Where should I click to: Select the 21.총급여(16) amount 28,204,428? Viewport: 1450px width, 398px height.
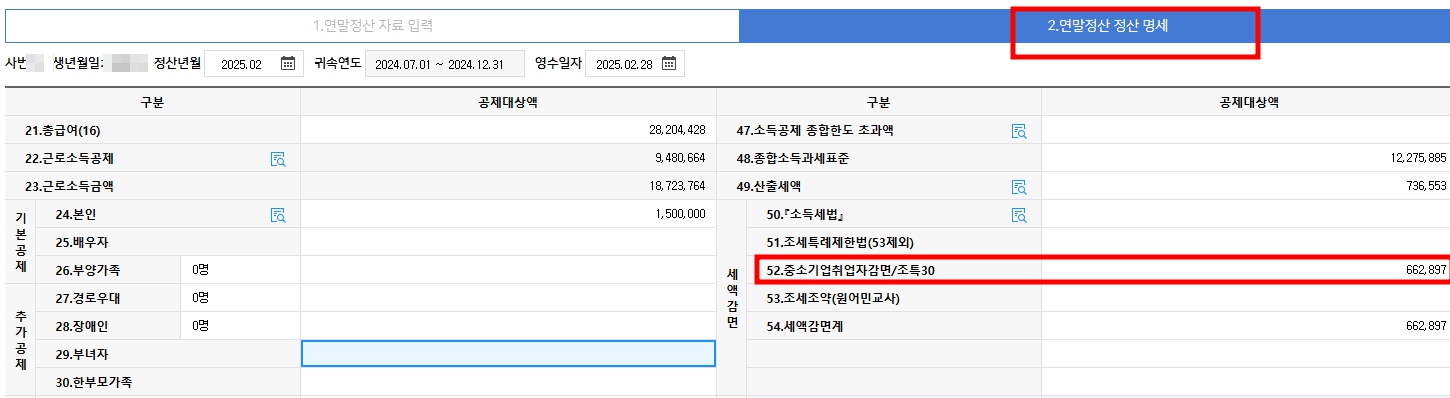(678, 131)
